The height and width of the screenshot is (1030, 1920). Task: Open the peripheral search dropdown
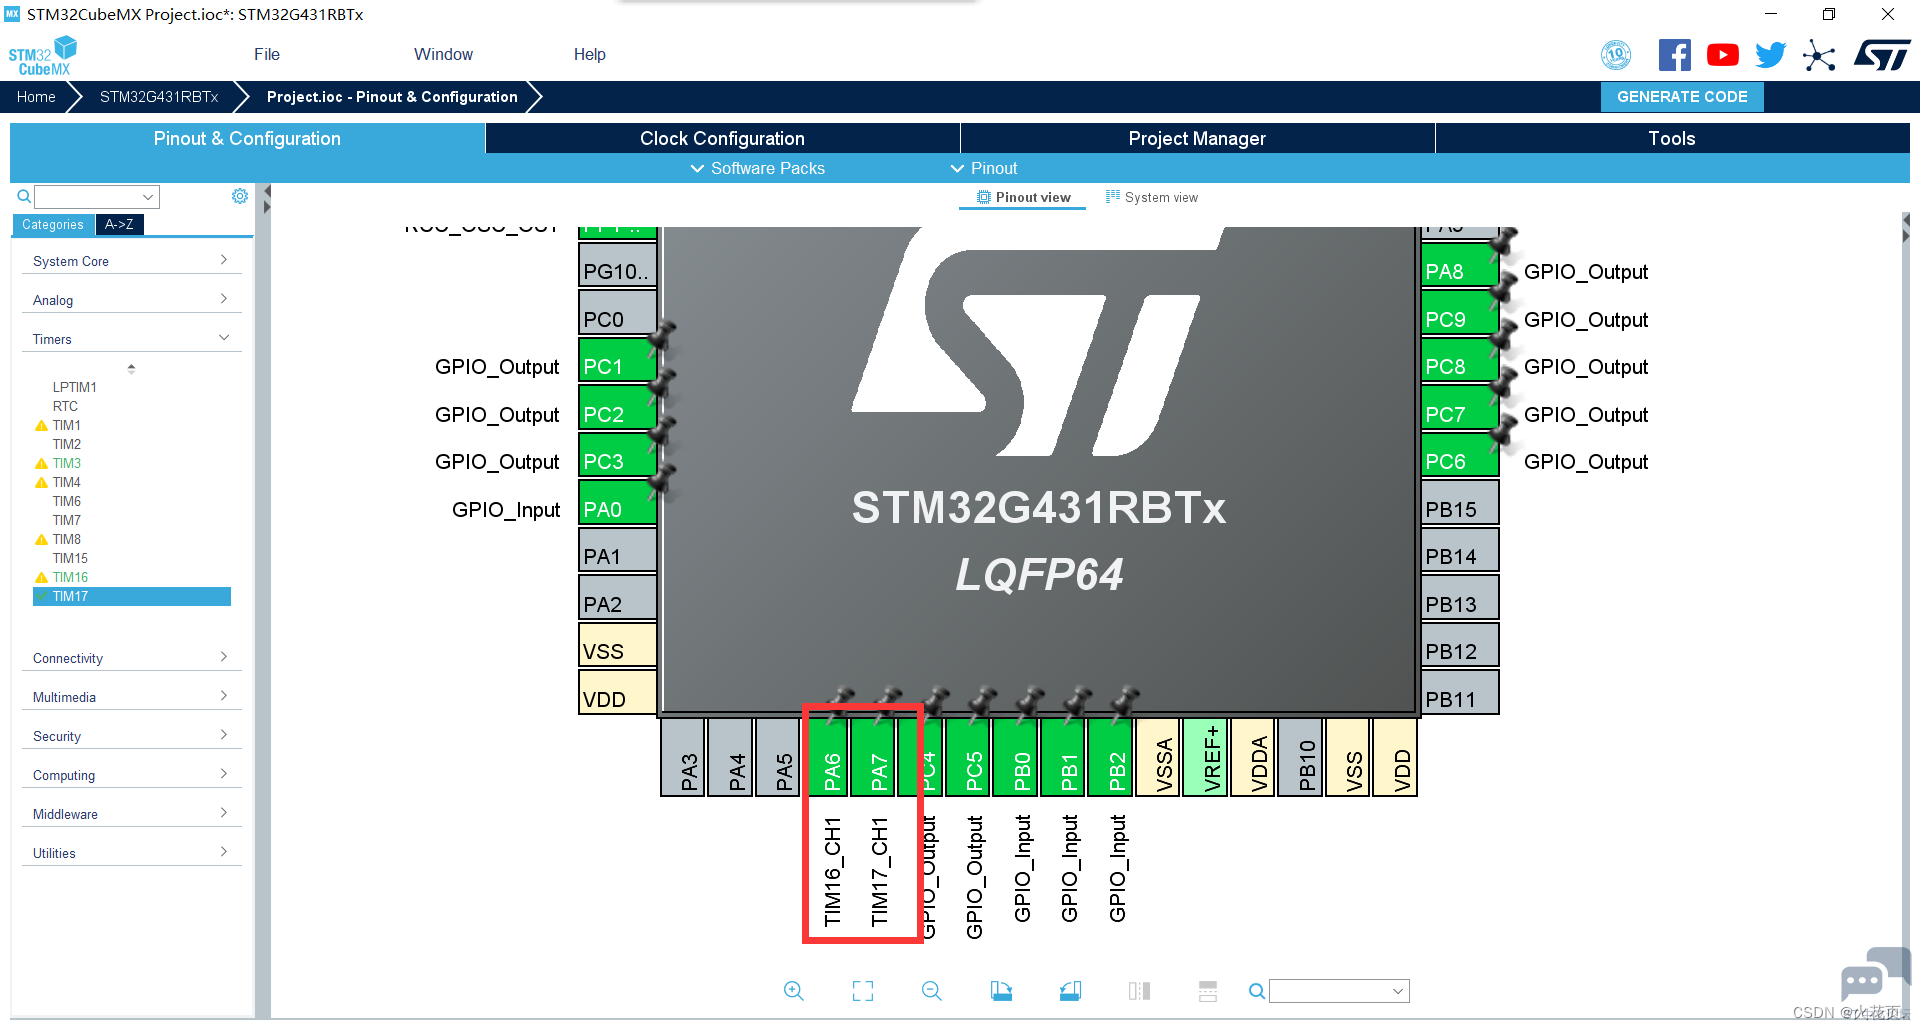(x=147, y=197)
